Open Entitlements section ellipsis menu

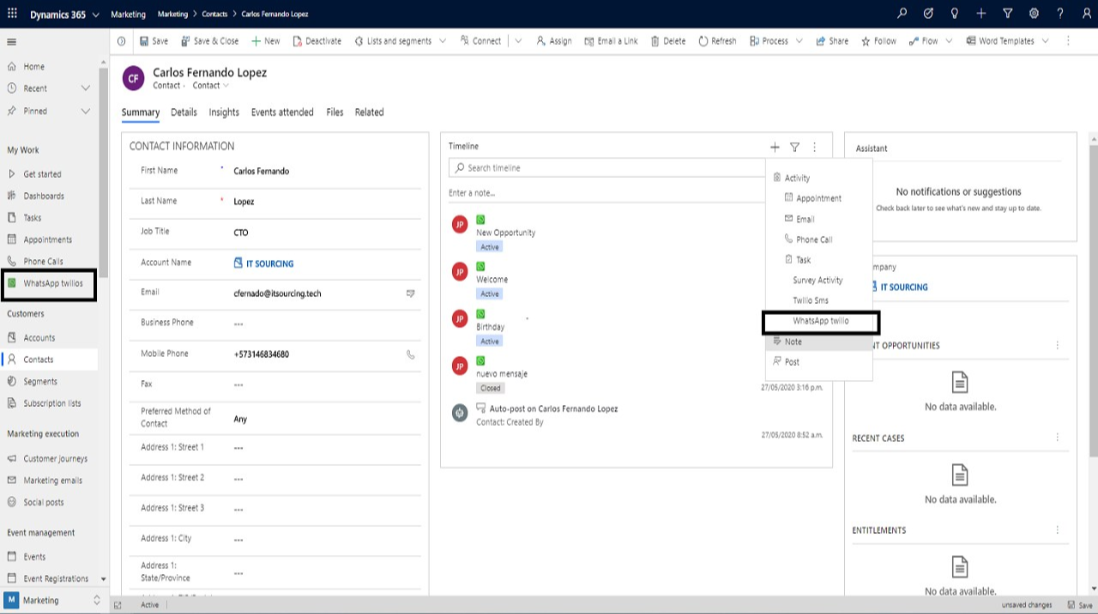pyautogui.click(x=1057, y=530)
